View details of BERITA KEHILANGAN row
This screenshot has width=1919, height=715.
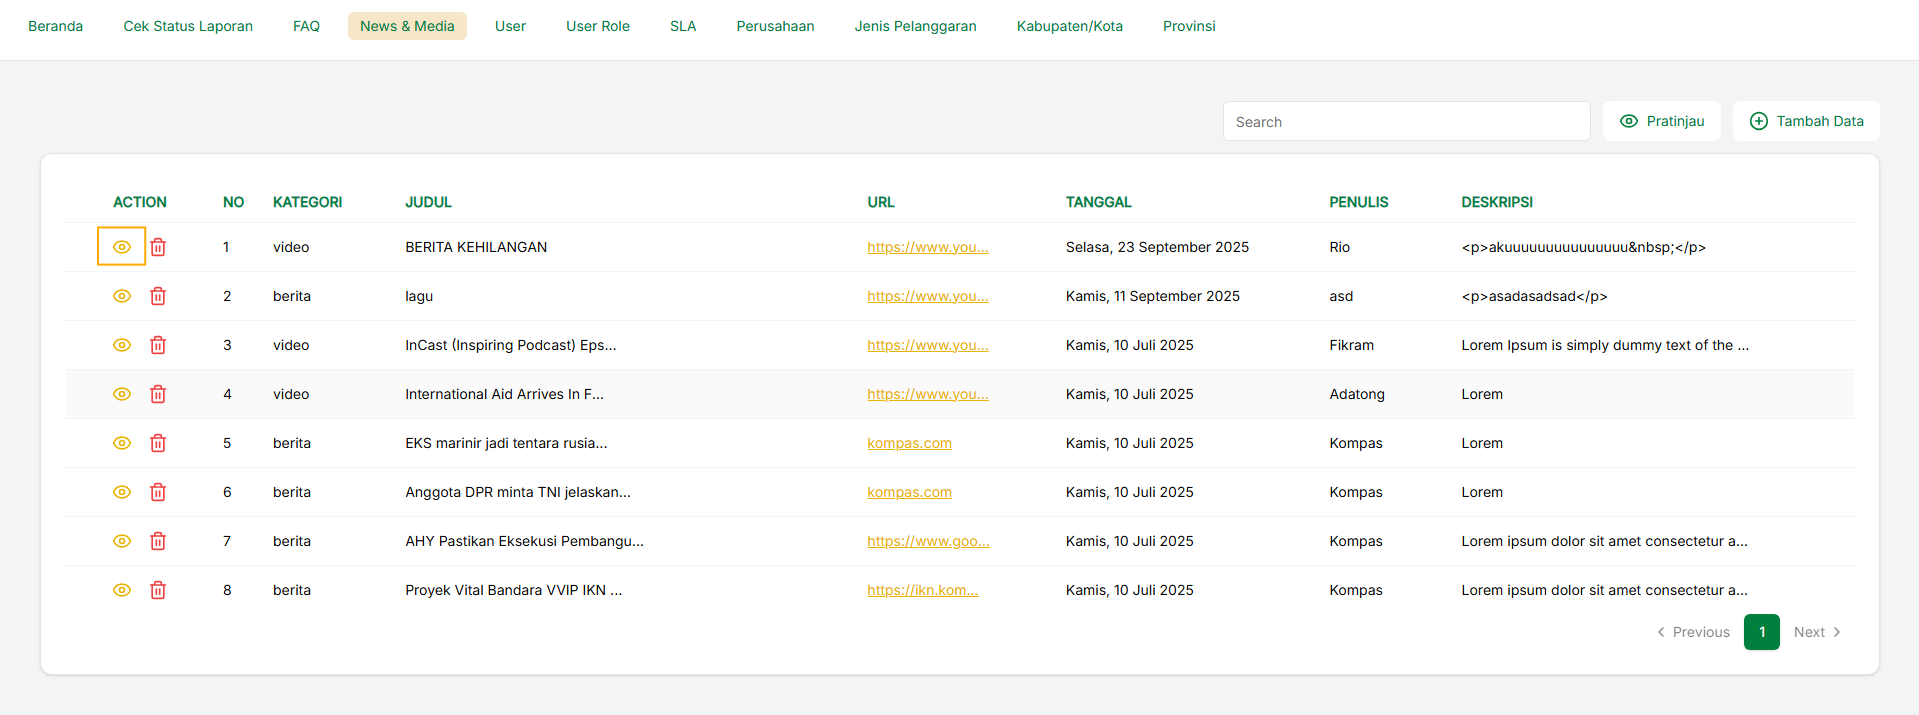(x=121, y=247)
